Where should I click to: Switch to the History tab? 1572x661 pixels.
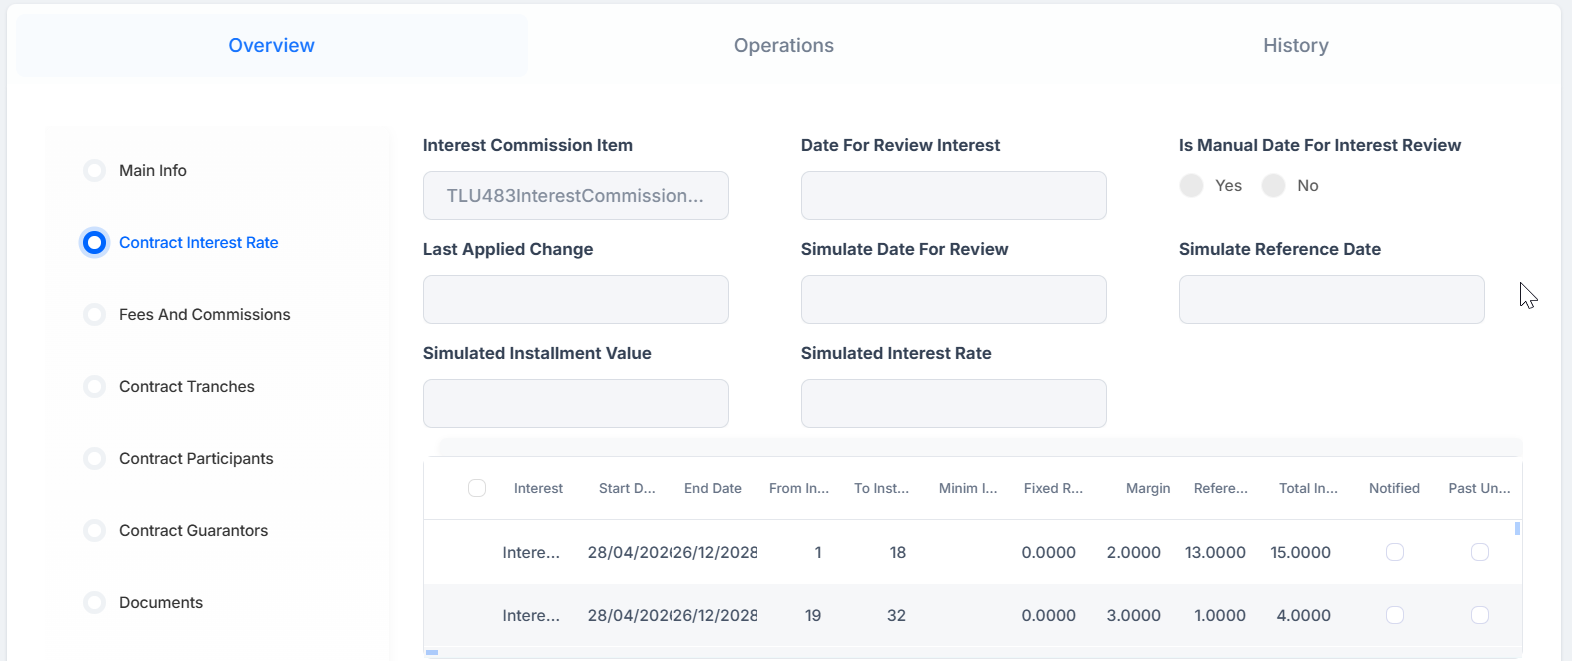pos(1296,45)
